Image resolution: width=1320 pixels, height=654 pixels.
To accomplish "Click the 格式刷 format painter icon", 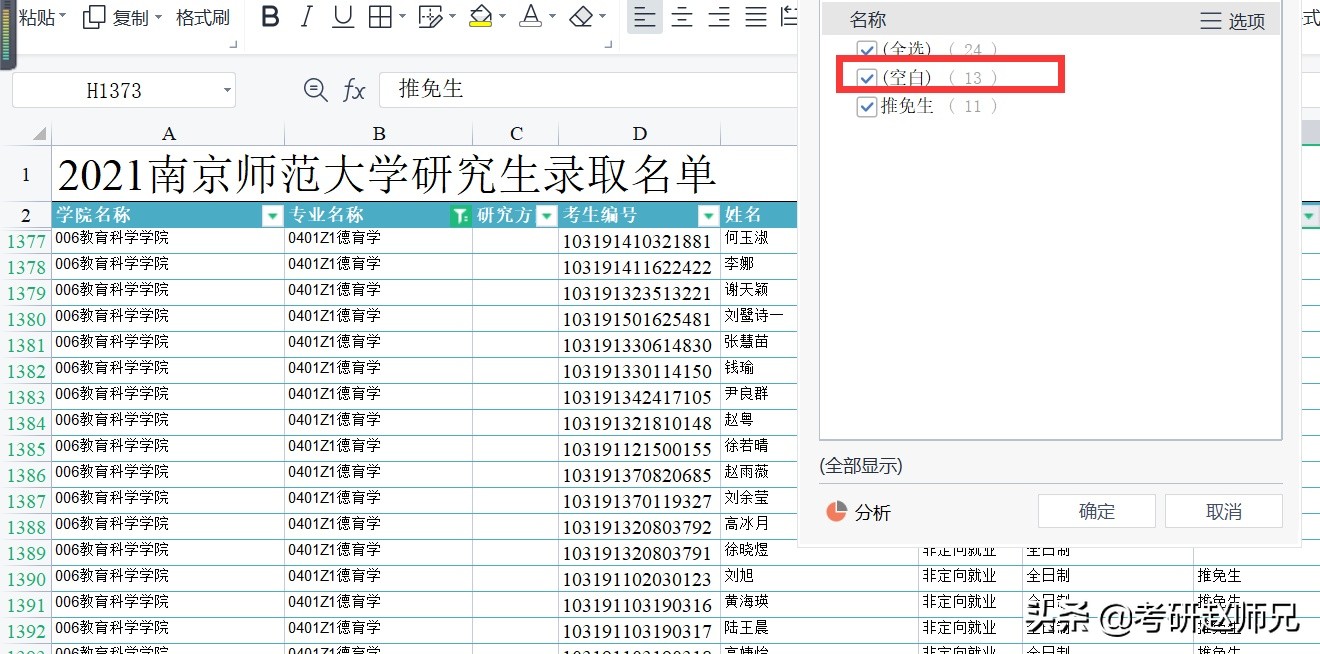I will [x=202, y=17].
